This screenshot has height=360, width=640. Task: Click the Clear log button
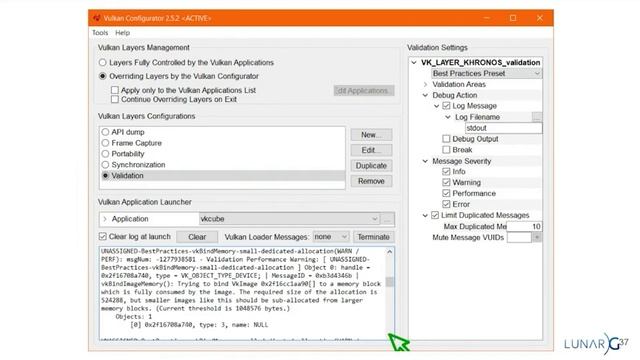(197, 237)
